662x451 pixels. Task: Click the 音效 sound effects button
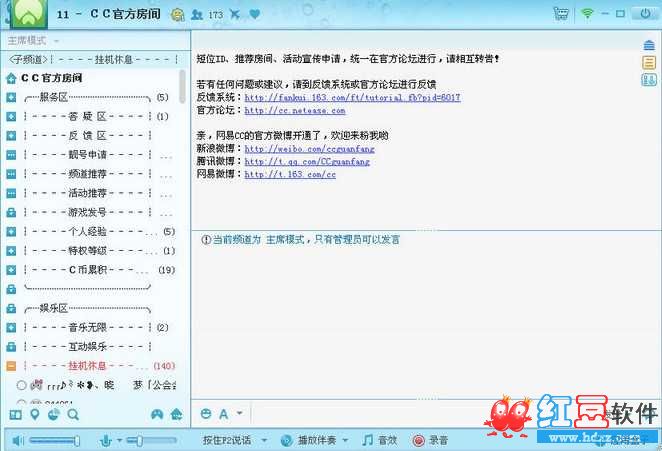point(380,440)
